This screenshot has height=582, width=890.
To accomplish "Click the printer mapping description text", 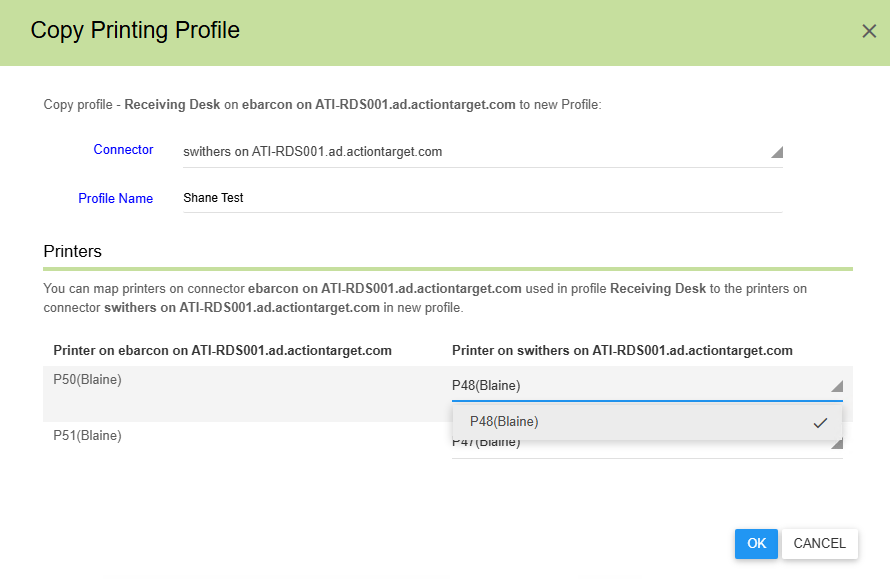I will pos(425,298).
